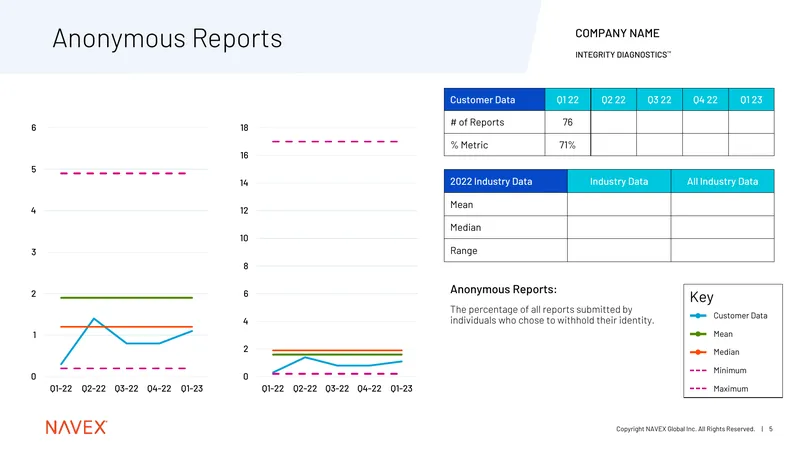Click the '2022 Industry Data' table header

pyautogui.click(x=506, y=181)
